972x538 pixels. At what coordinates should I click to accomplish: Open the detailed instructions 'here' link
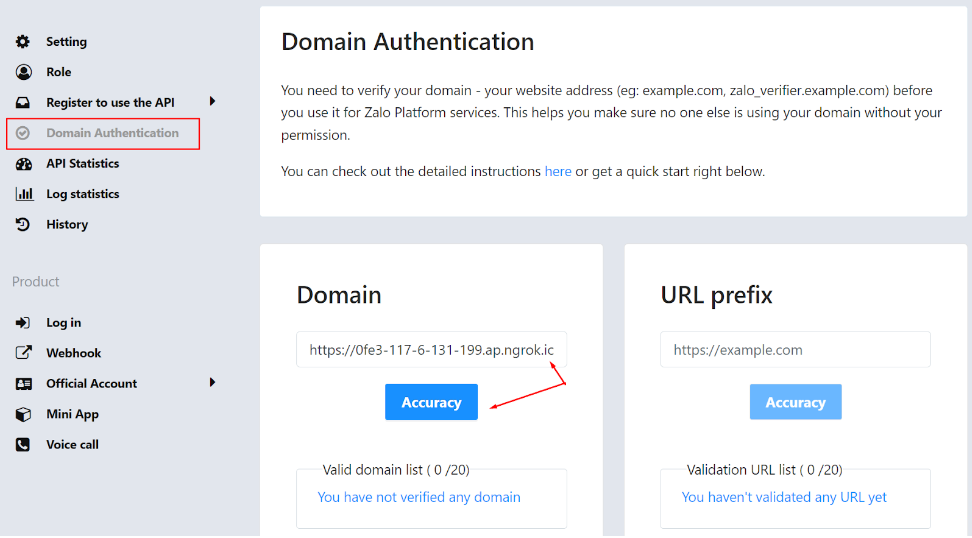[x=558, y=172]
